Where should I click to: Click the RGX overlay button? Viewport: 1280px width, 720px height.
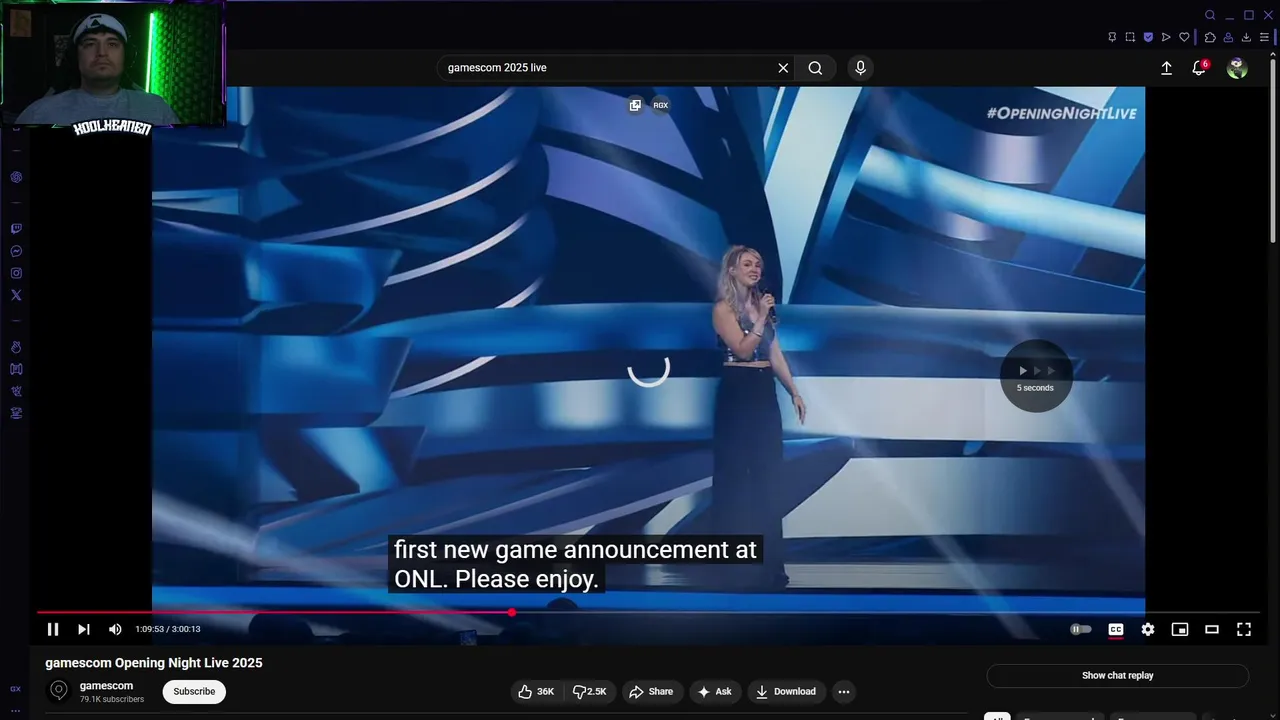click(660, 105)
